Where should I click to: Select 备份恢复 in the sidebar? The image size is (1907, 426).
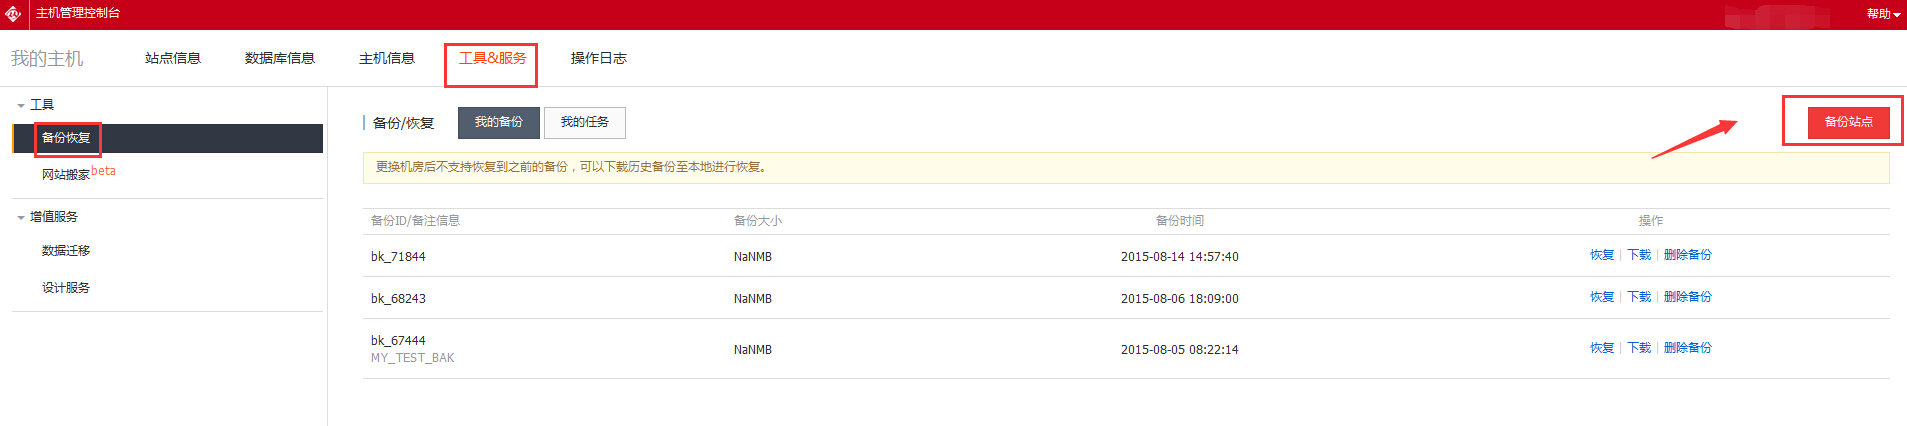pyautogui.click(x=66, y=138)
